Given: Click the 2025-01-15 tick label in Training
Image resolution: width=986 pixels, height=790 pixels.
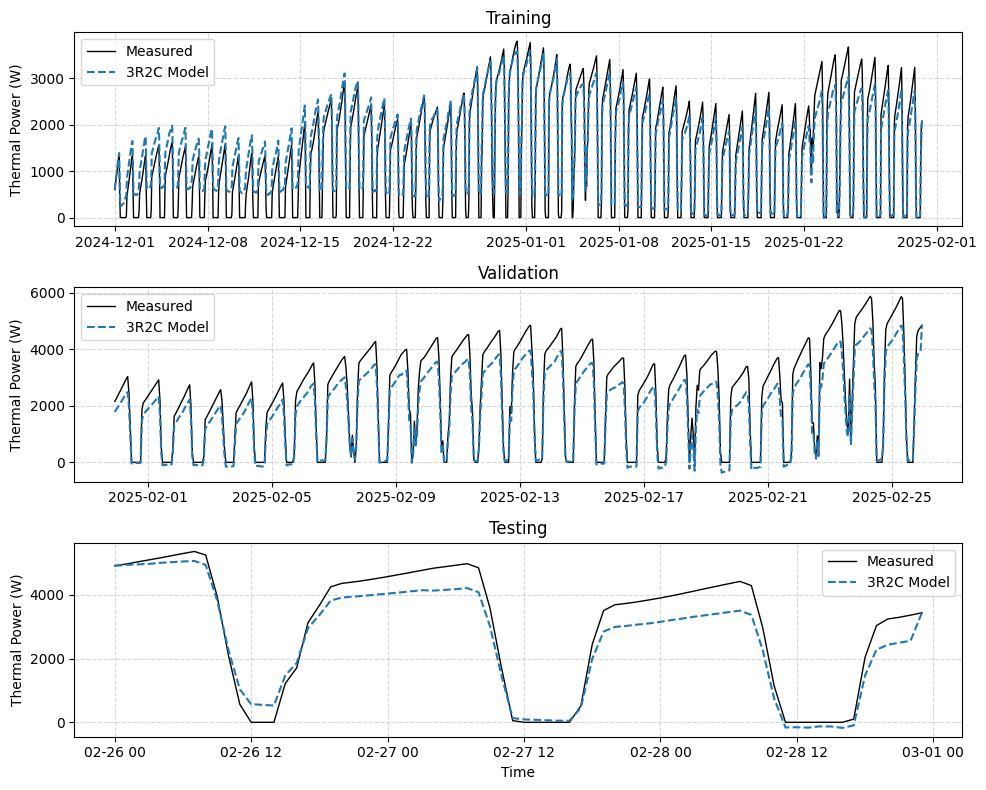Looking at the screenshot, I should point(712,241).
